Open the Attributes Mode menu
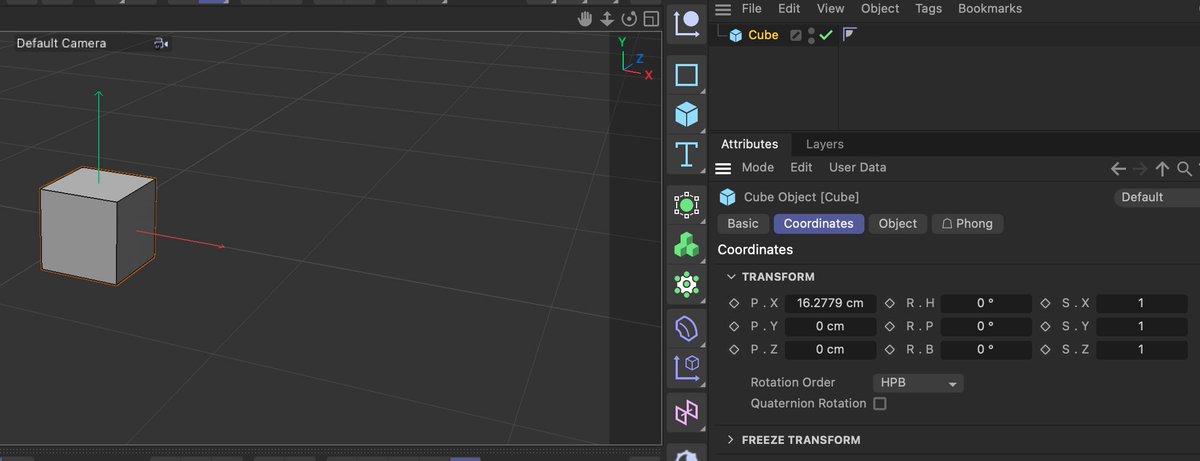This screenshot has height=461, width=1200. (x=758, y=168)
